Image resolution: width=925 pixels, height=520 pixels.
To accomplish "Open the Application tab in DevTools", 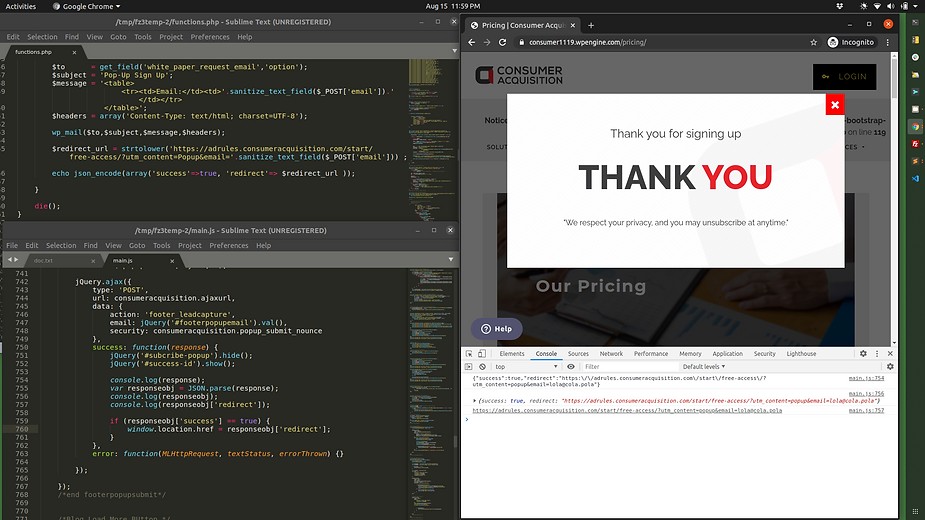I will [x=727, y=354].
